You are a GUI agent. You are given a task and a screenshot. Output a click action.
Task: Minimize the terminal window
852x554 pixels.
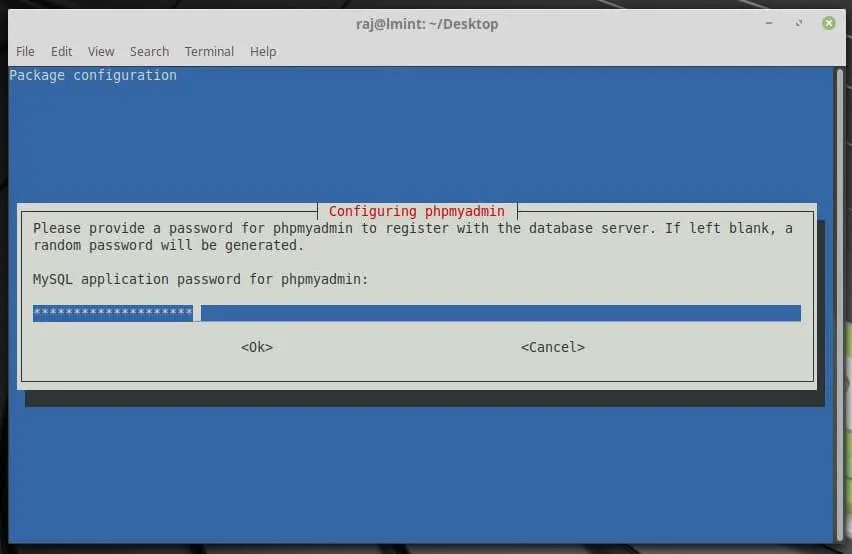769,23
